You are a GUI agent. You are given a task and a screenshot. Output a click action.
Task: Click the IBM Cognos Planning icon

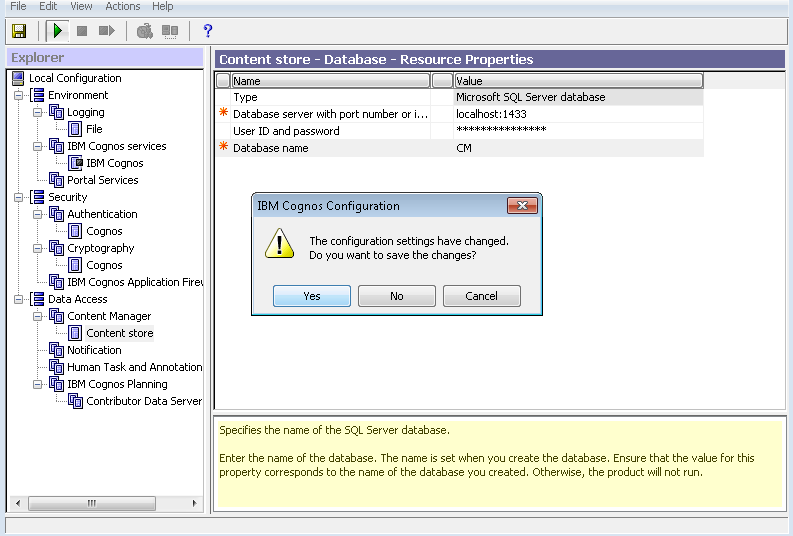tap(56, 384)
